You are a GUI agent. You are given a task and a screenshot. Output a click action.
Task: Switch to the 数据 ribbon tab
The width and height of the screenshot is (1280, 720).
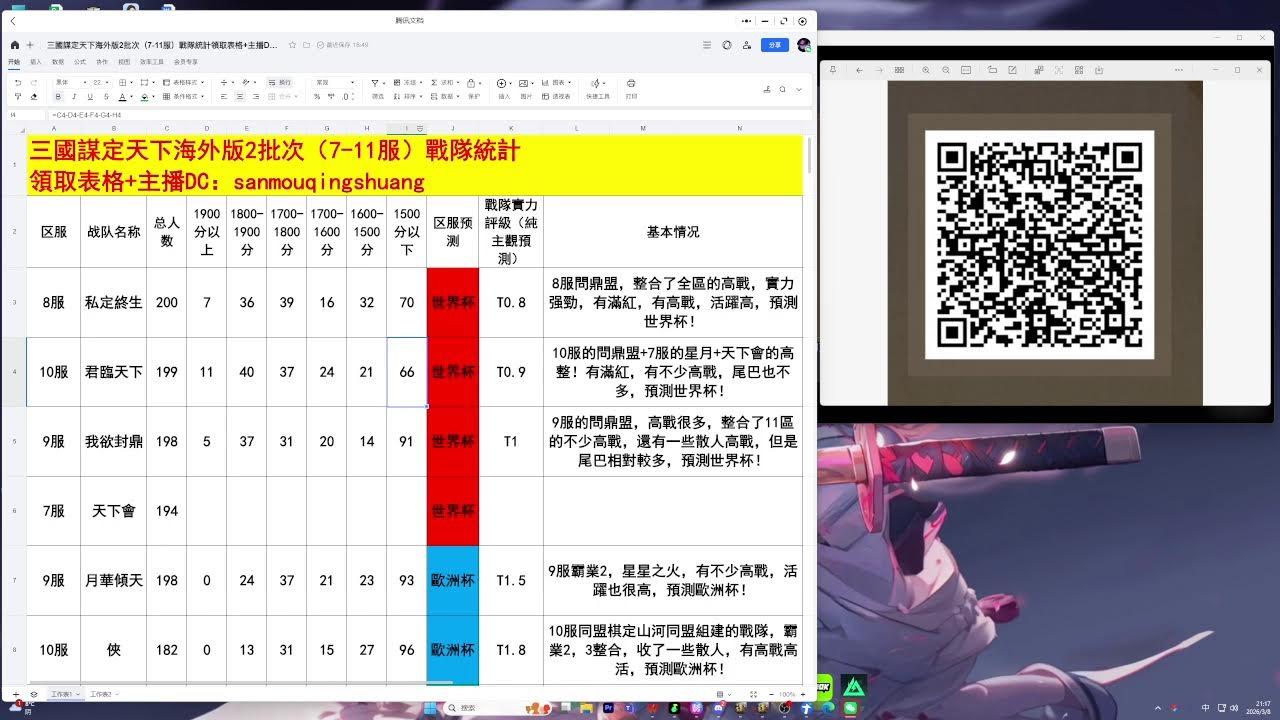tap(58, 62)
